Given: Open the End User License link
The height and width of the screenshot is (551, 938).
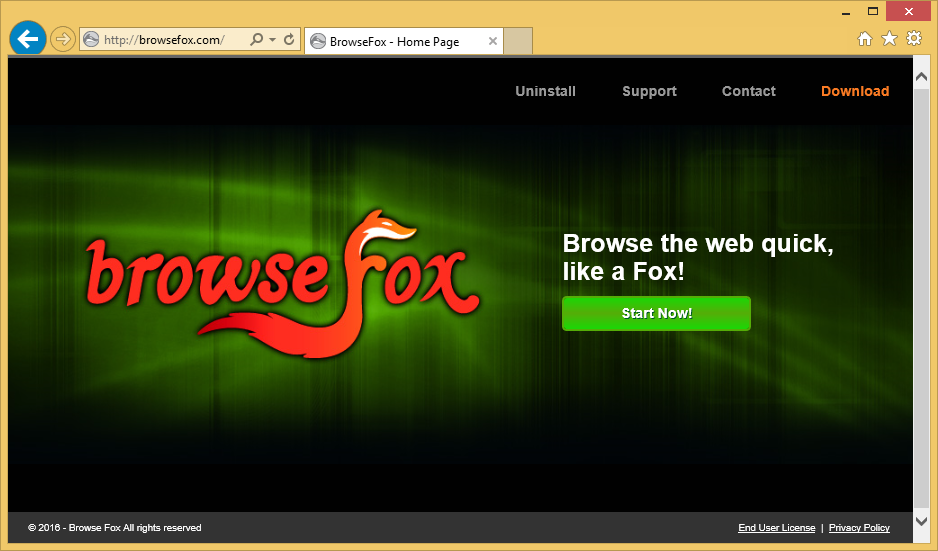Looking at the screenshot, I should tap(776, 528).
